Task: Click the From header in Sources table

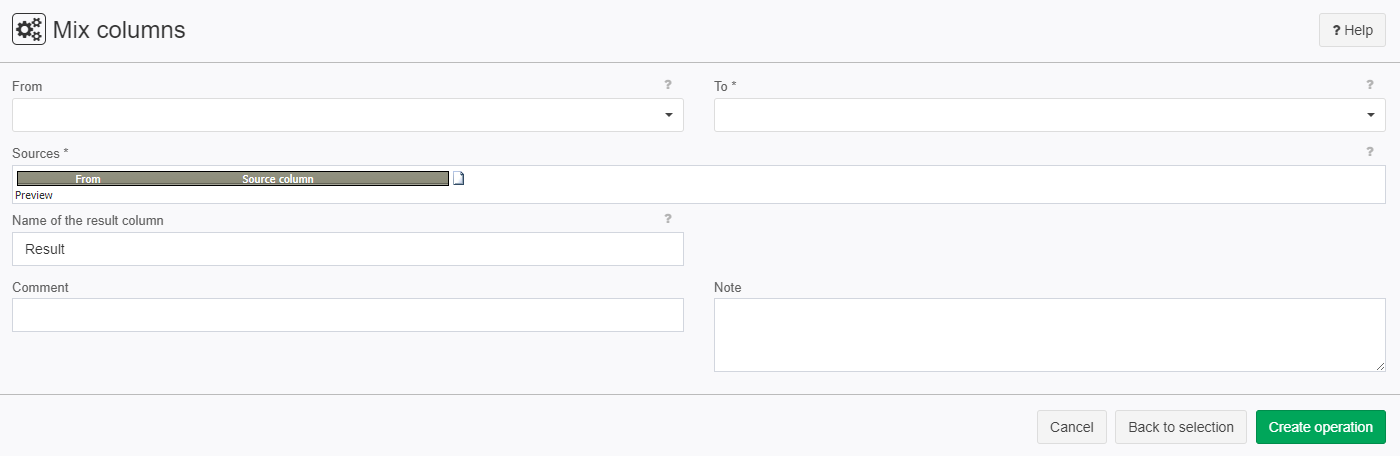Action: point(88,179)
